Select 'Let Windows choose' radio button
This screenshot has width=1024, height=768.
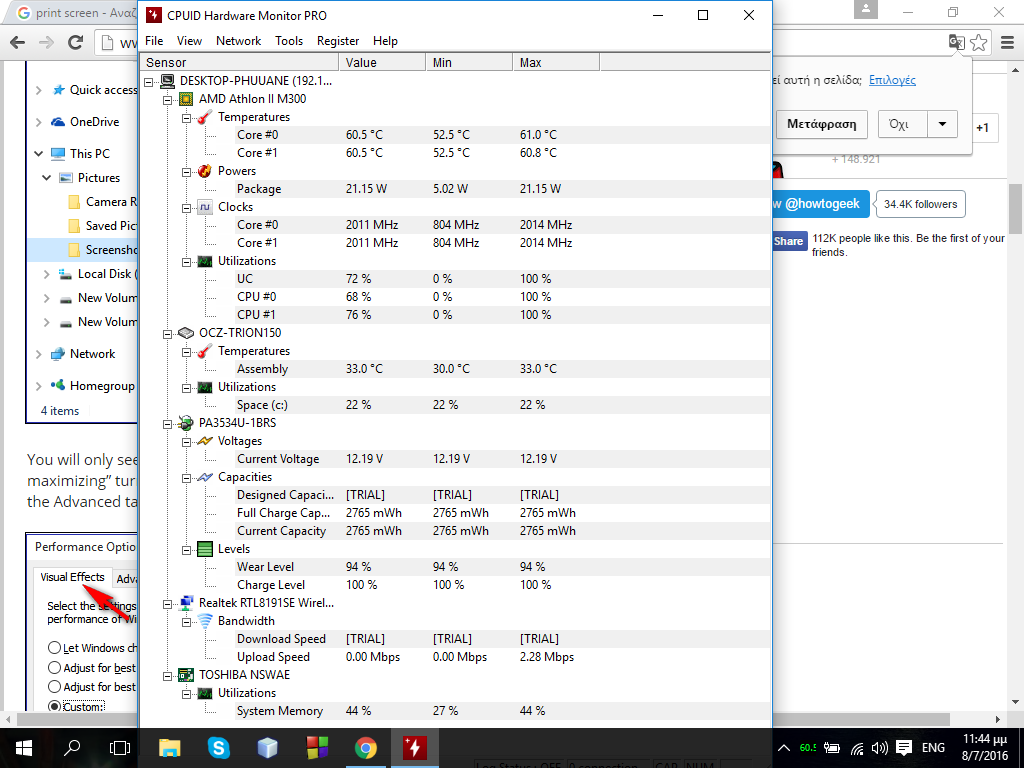[55, 648]
